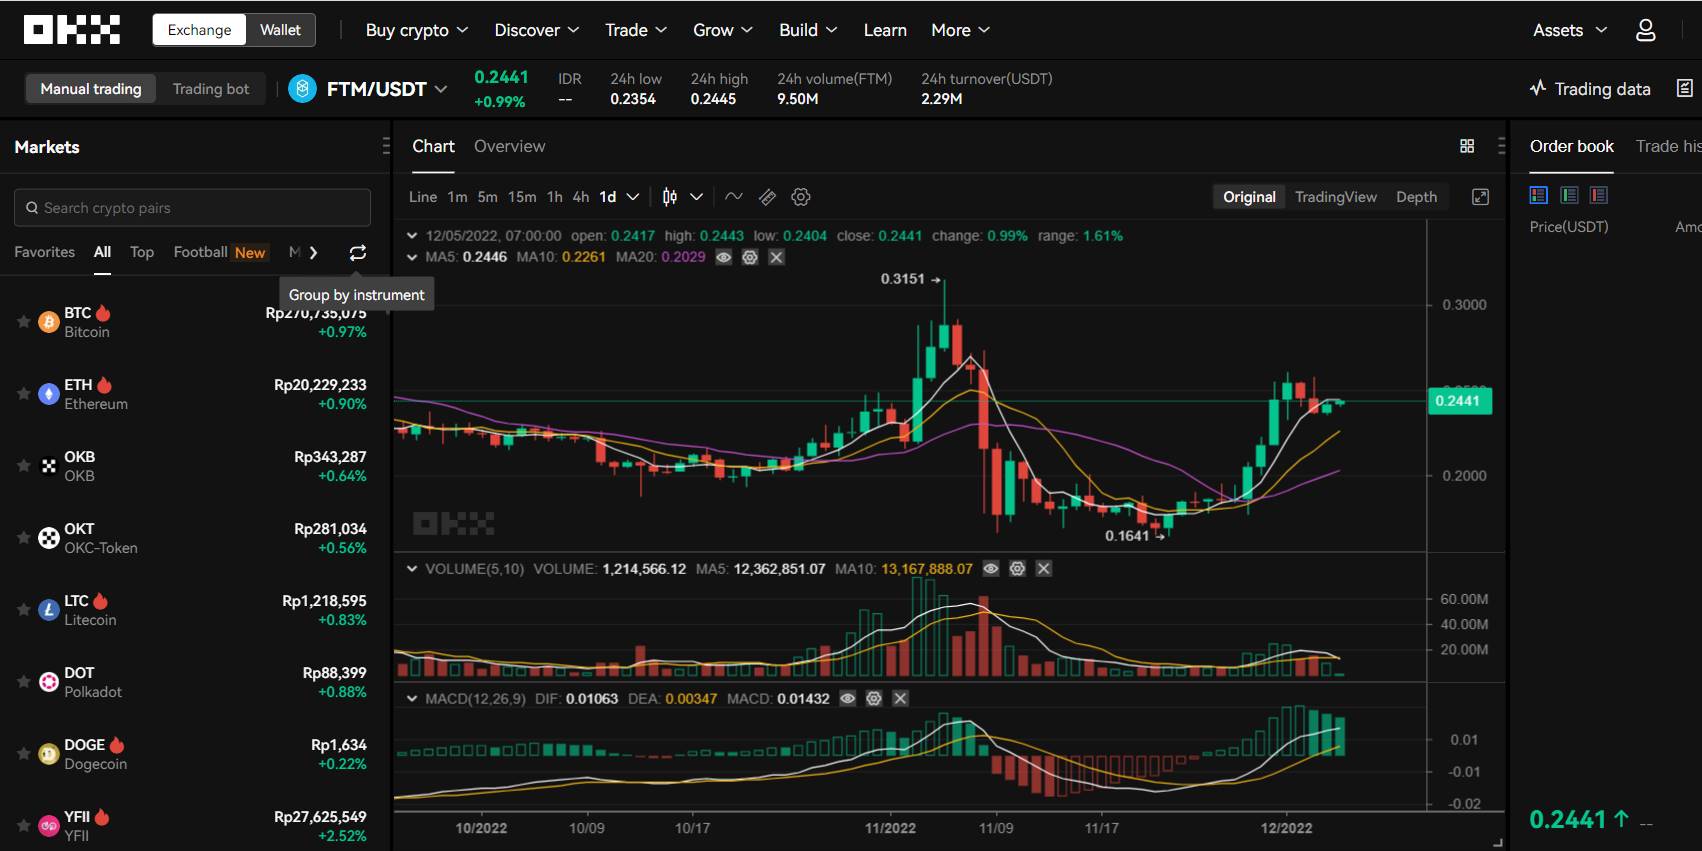Select the candlestick chart style icon
This screenshot has height=851, width=1702.
pos(670,197)
